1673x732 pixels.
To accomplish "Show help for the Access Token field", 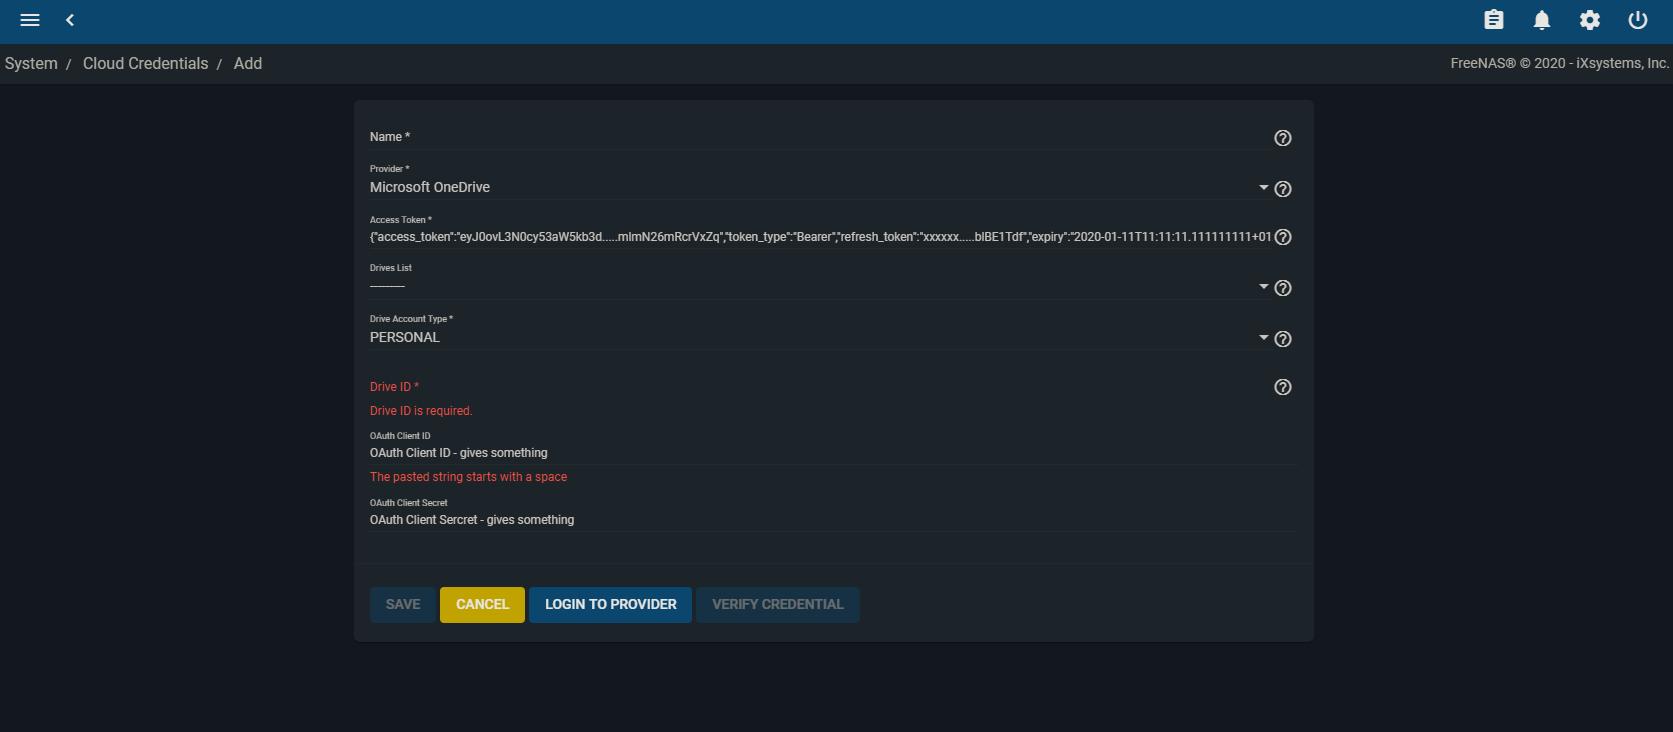I will click(x=1283, y=237).
